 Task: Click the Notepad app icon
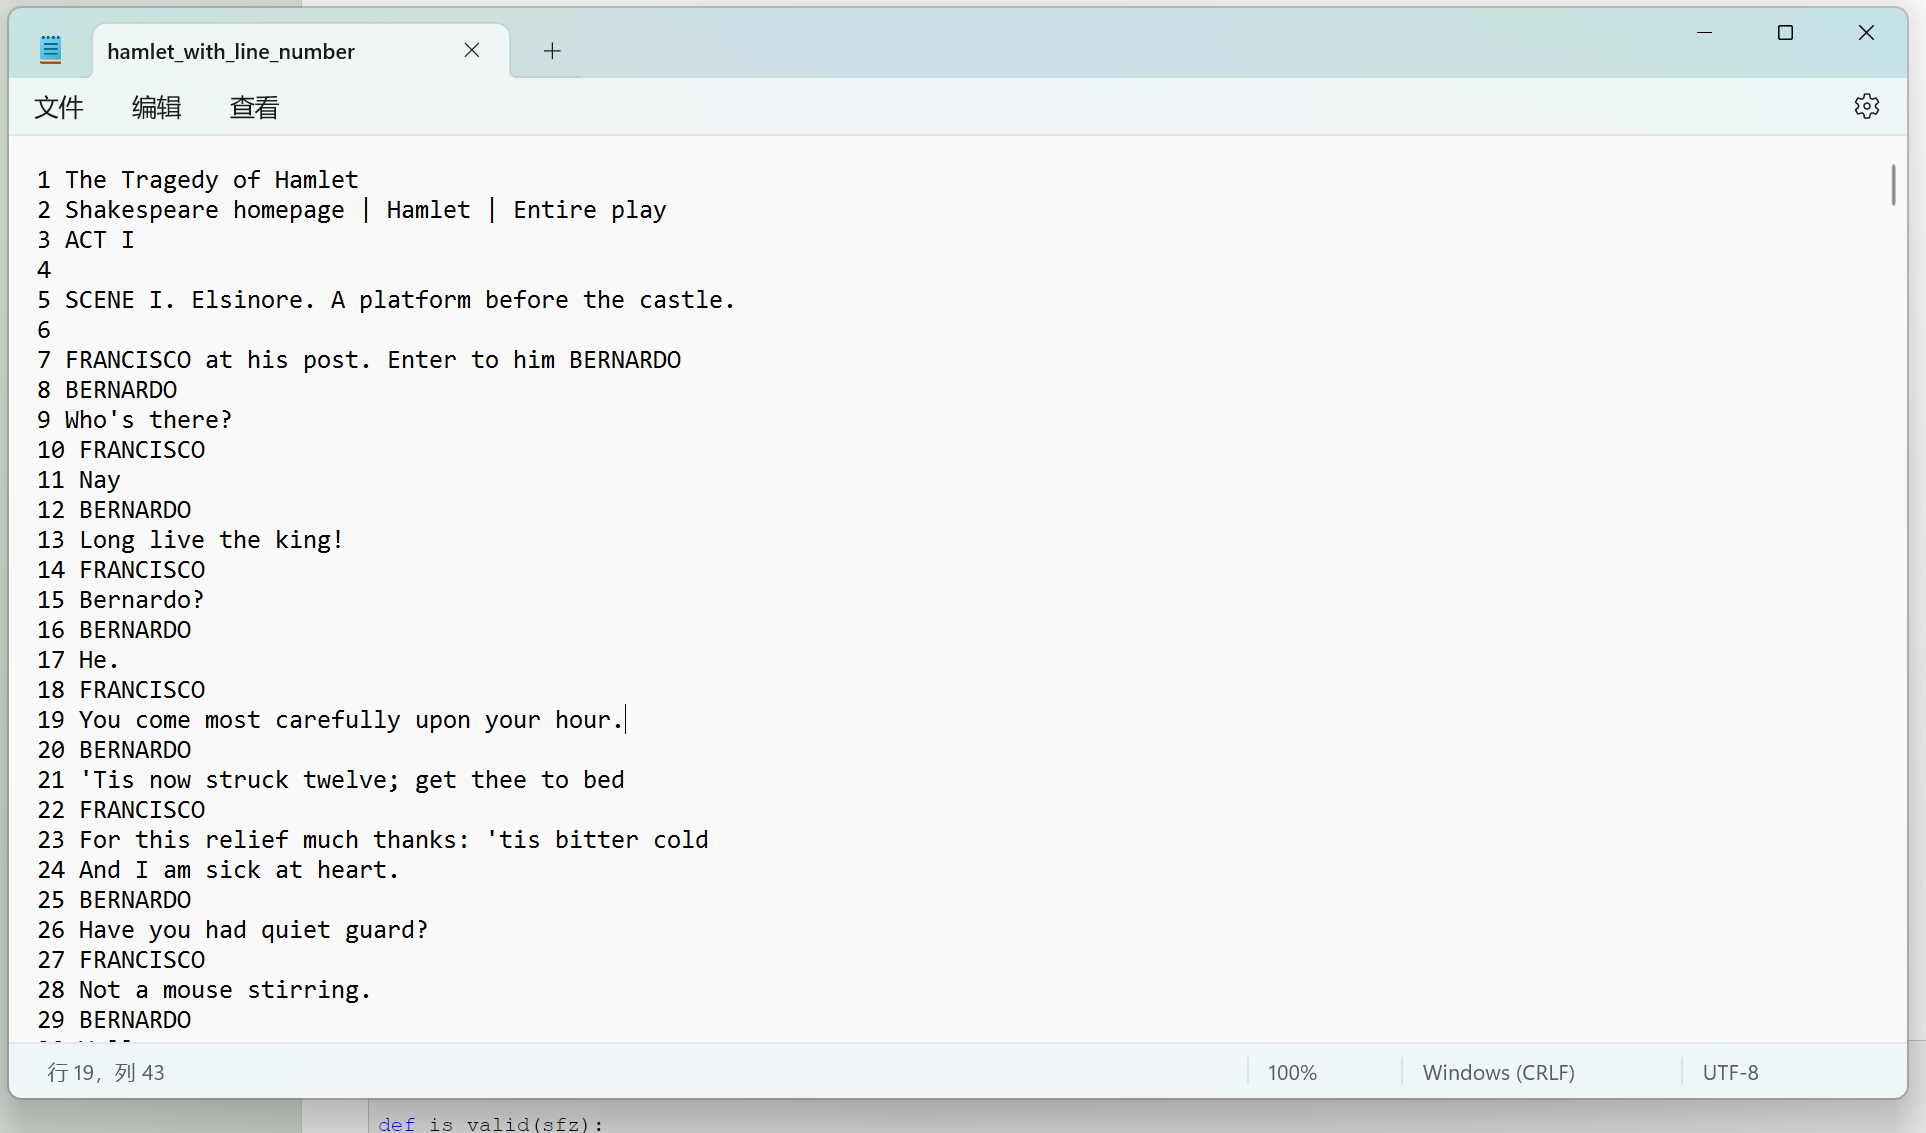click(50, 49)
